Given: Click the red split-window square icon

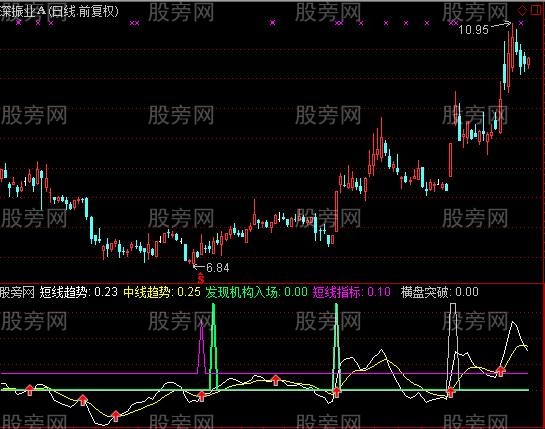Looking at the screenshot, I should point(536,11).
